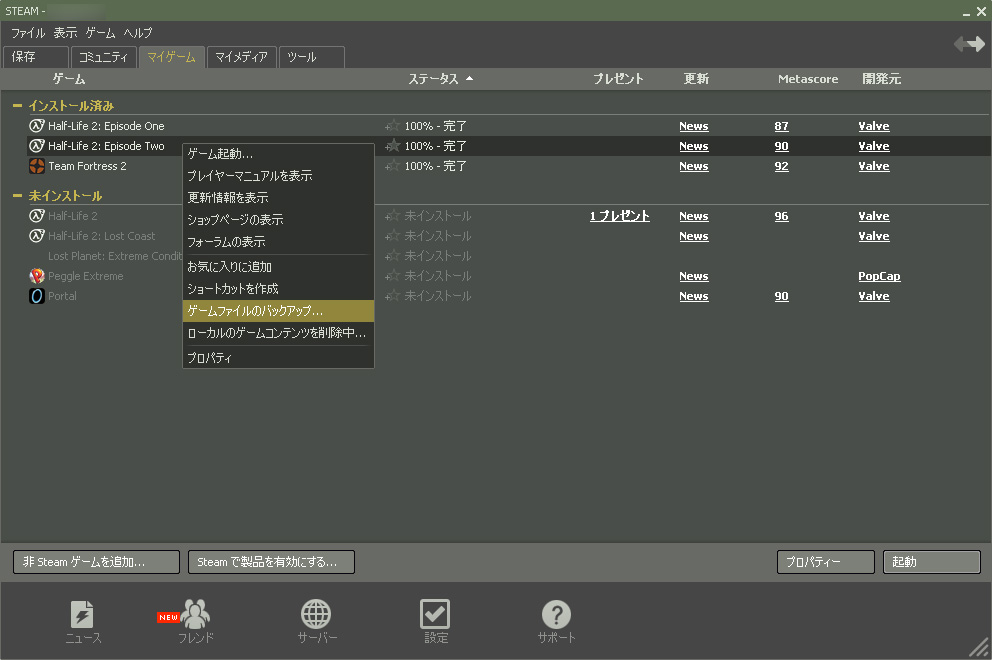Open the 1 プレゼント gift link
This screenshot has width=992, height=660.
coord(619,216)
